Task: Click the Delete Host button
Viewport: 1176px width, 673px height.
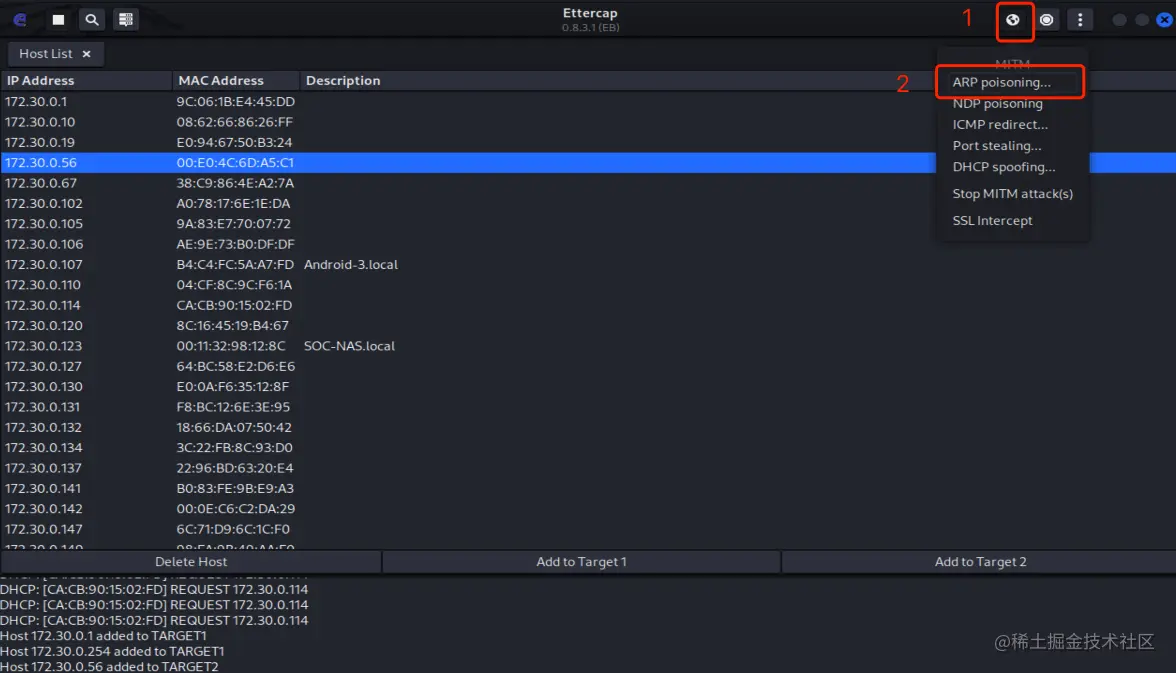Action: (x=190, y=562)
